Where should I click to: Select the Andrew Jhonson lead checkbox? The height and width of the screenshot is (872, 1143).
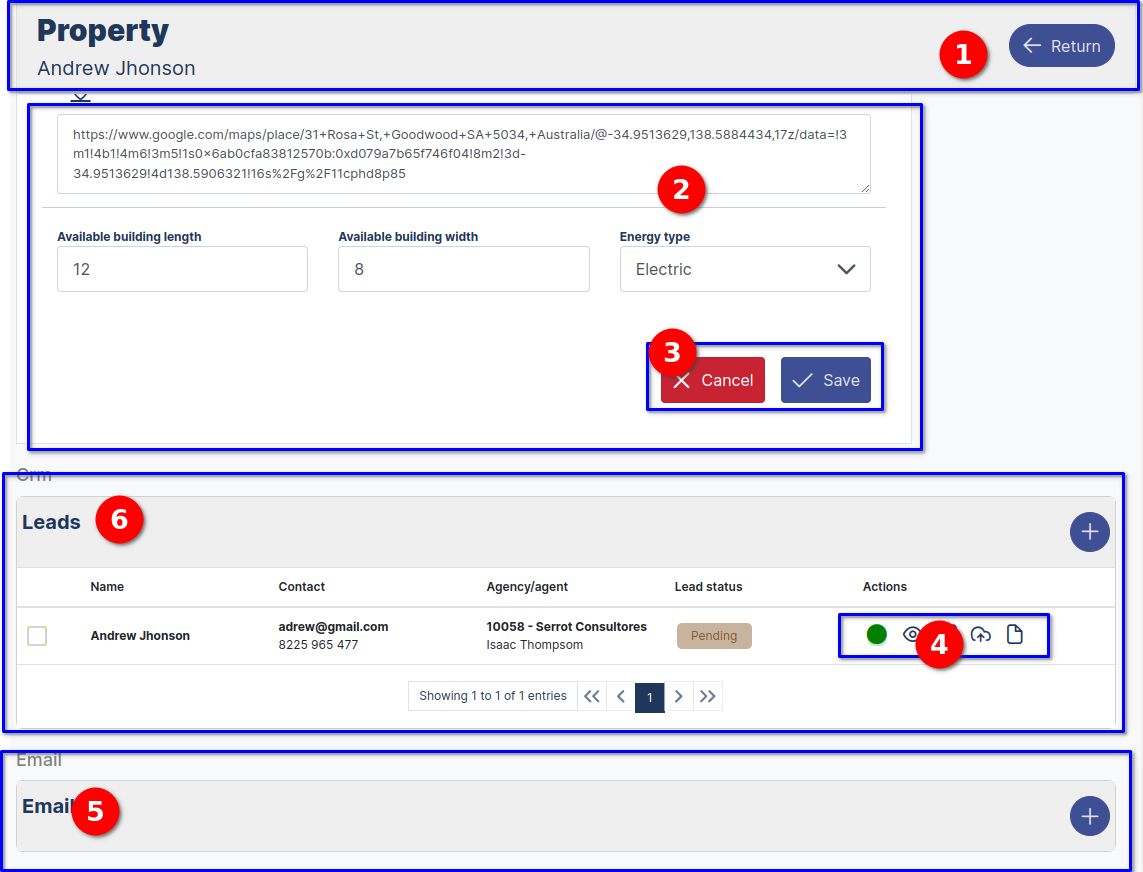coord(37,636)
